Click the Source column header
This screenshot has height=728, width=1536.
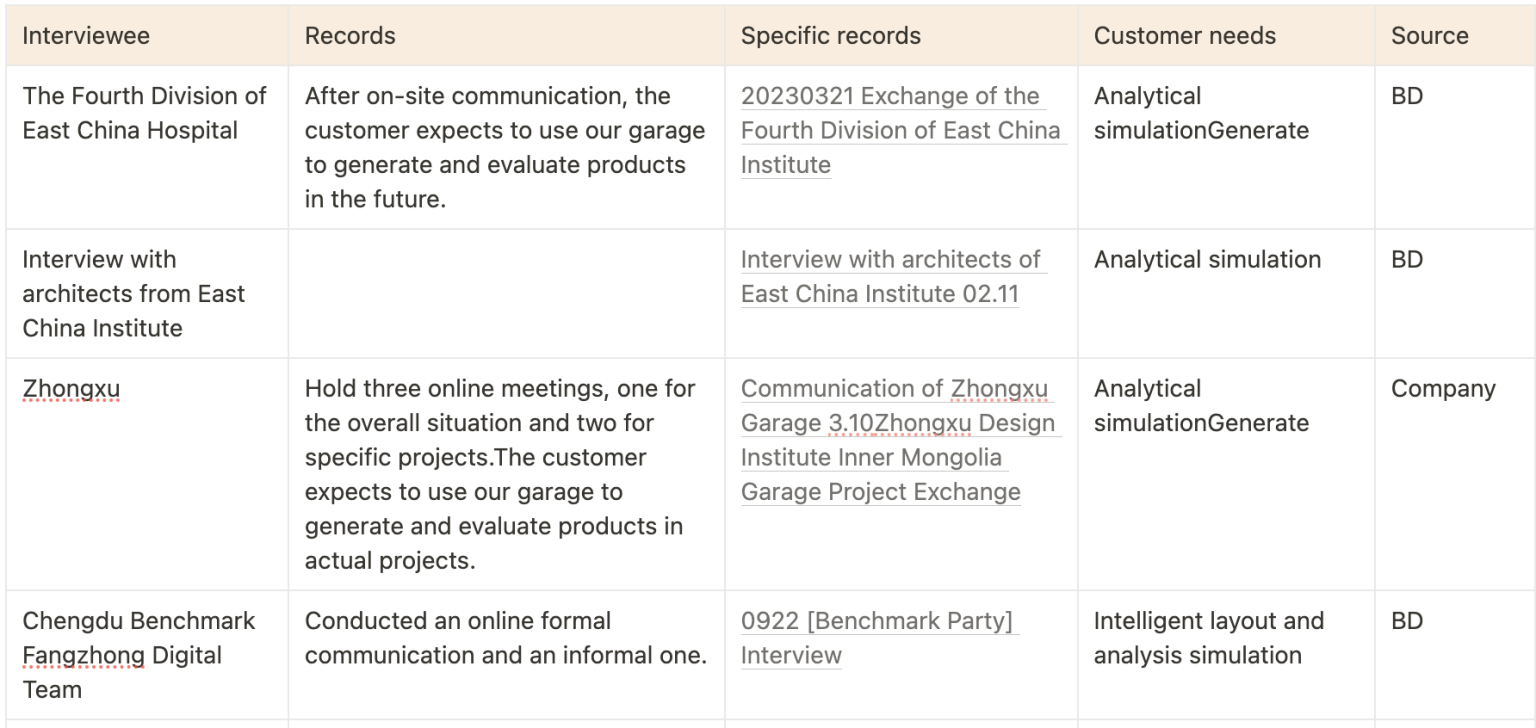[x=1429, y=36]
